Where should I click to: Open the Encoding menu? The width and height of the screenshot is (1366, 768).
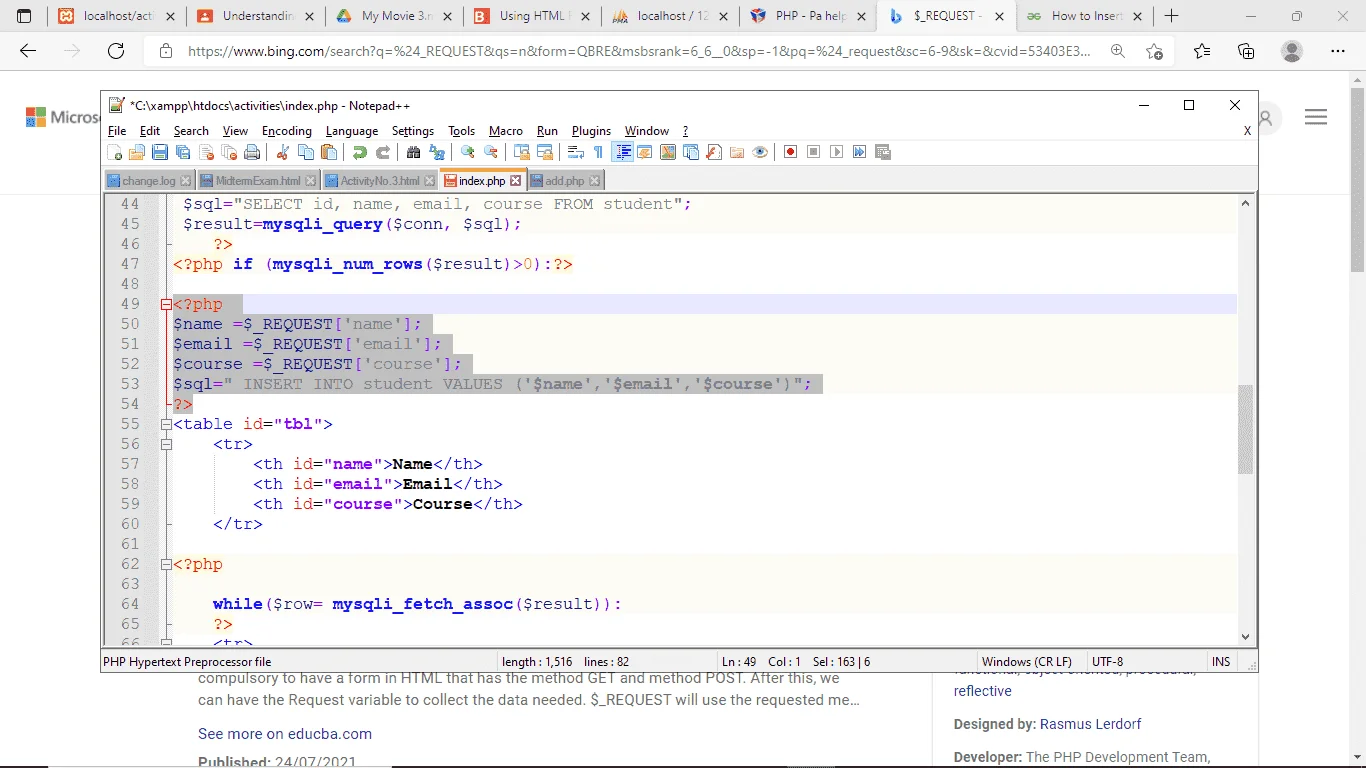click(287, 131)
